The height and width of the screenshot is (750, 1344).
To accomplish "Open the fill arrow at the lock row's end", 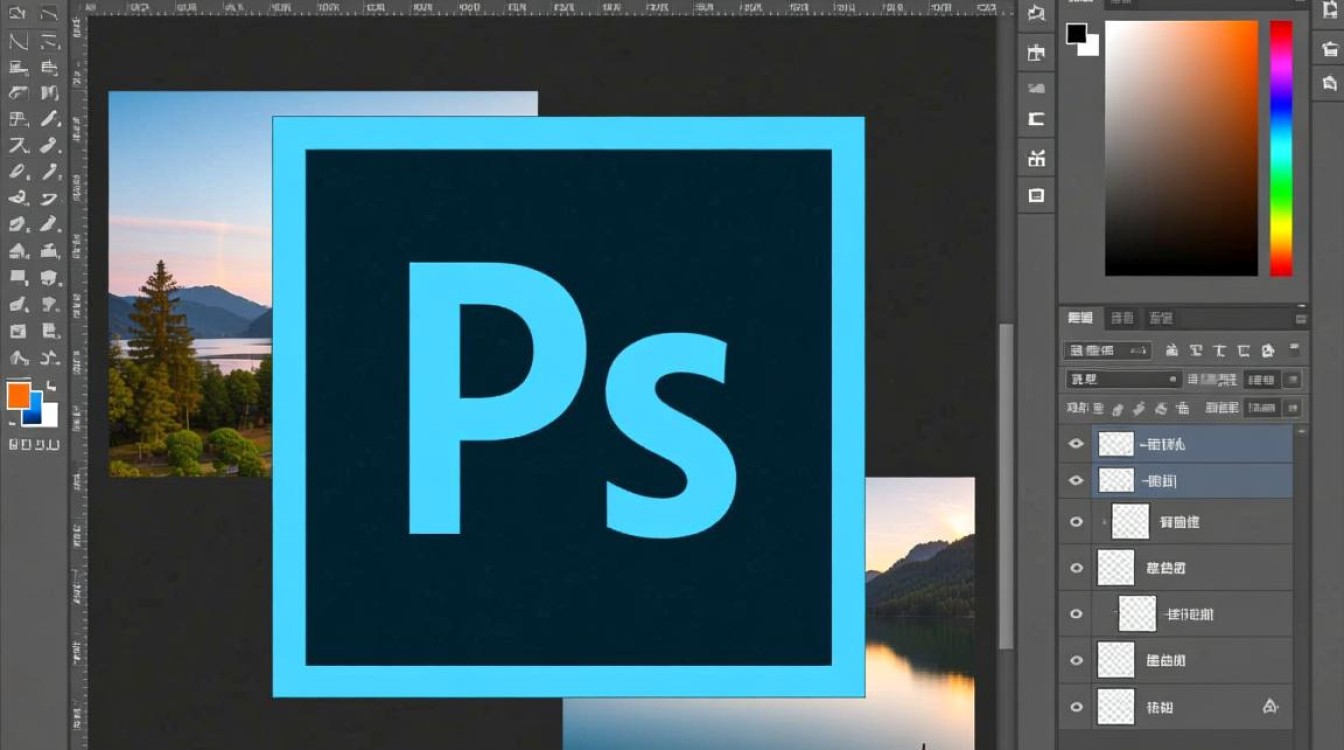I will pyautogui.click(x=1292, y=408).
